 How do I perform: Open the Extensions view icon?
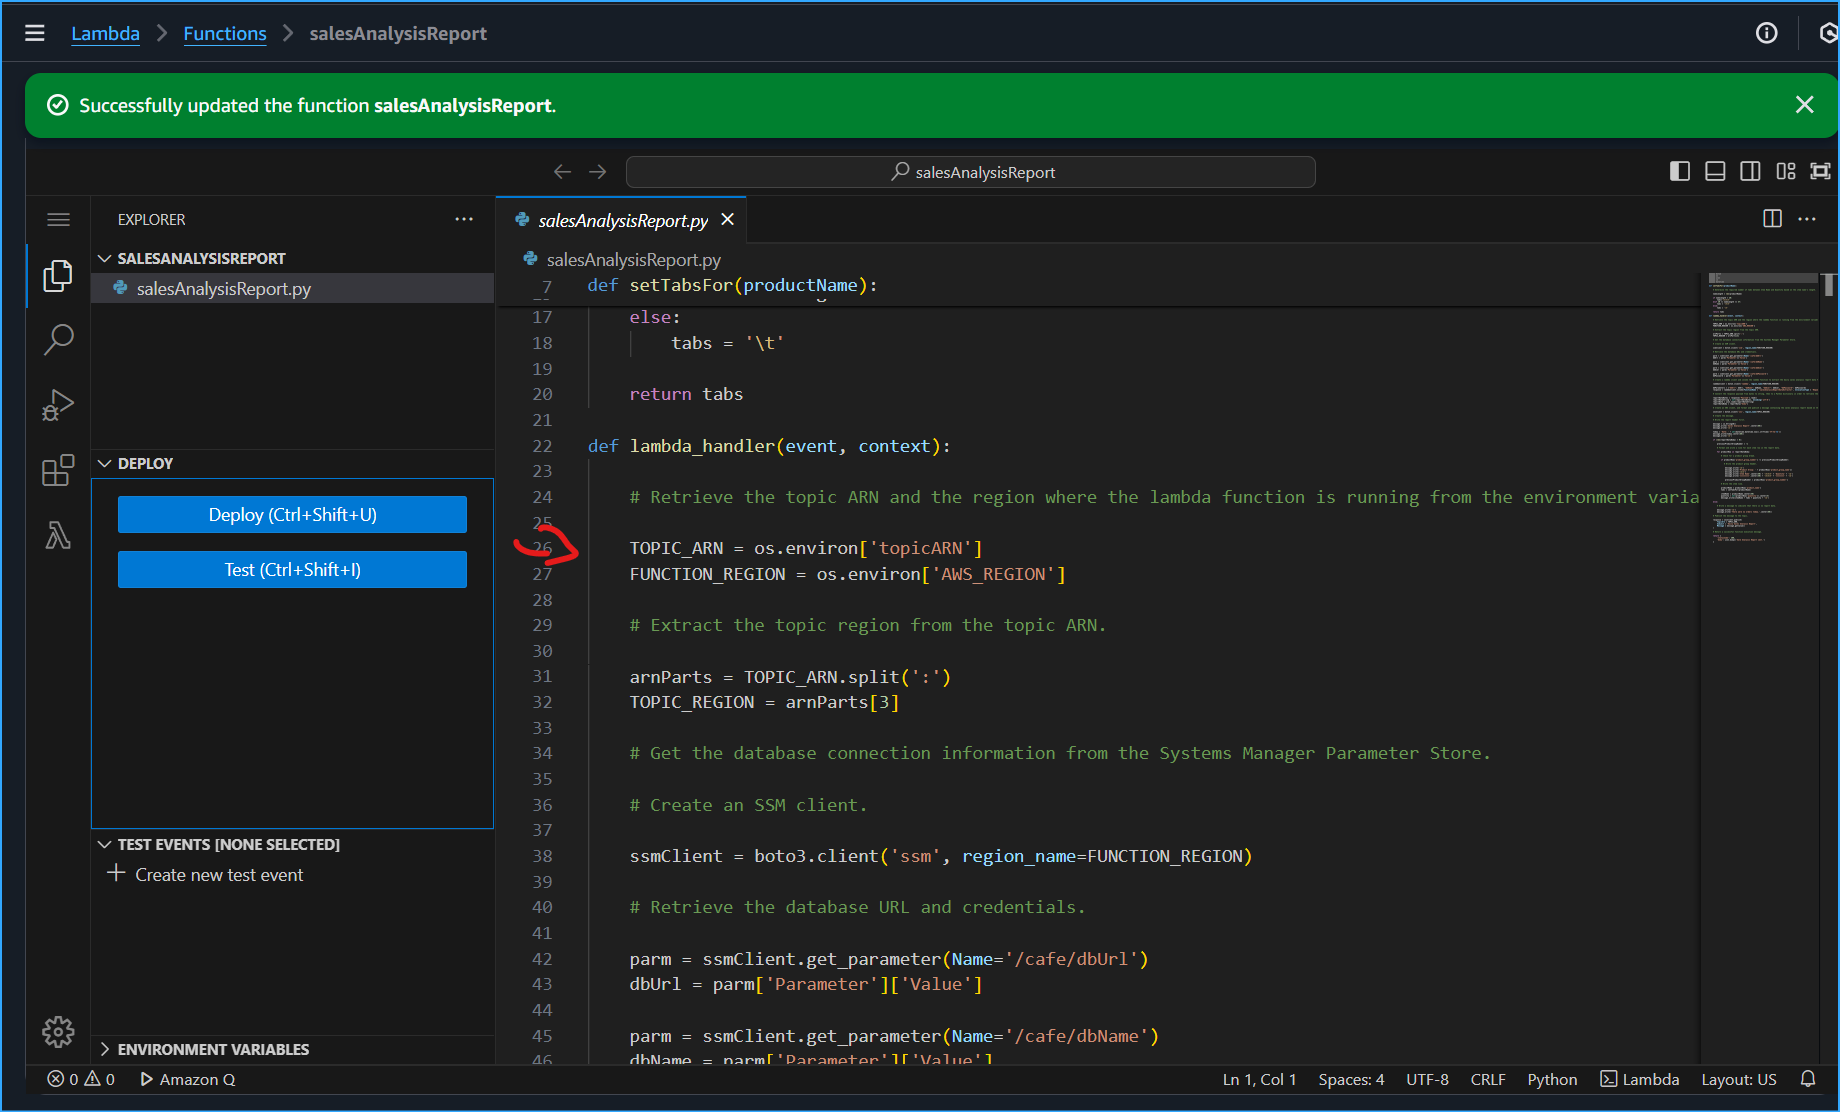[x=58, y=470]
